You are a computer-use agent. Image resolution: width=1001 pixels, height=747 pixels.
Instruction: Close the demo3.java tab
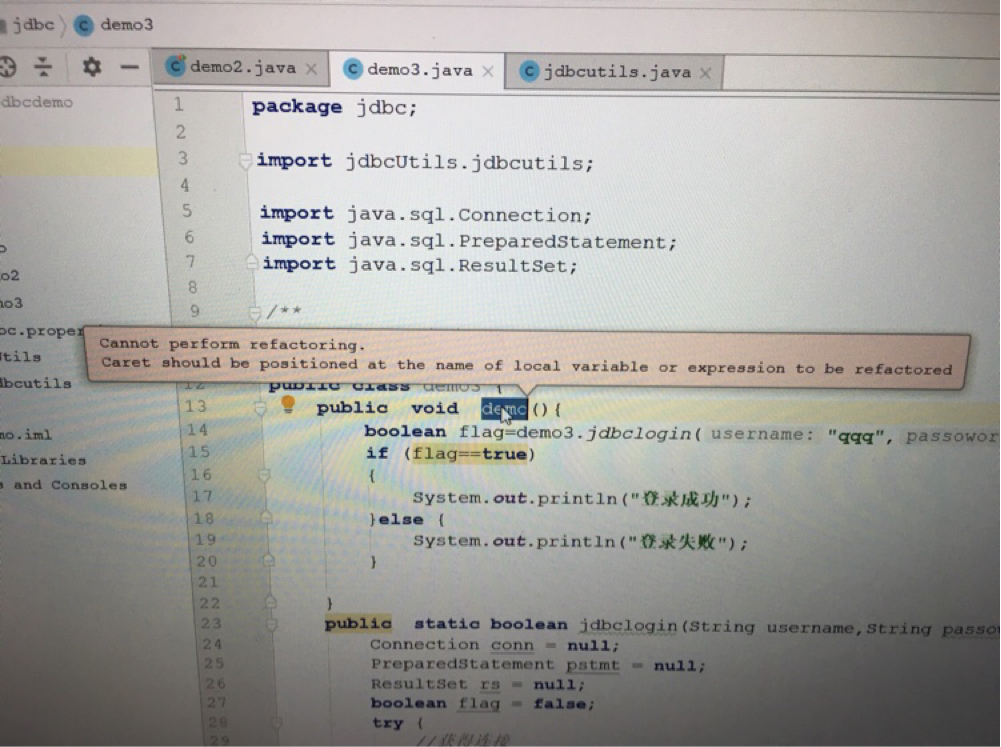pyautogui.click(x=488, y=71)
